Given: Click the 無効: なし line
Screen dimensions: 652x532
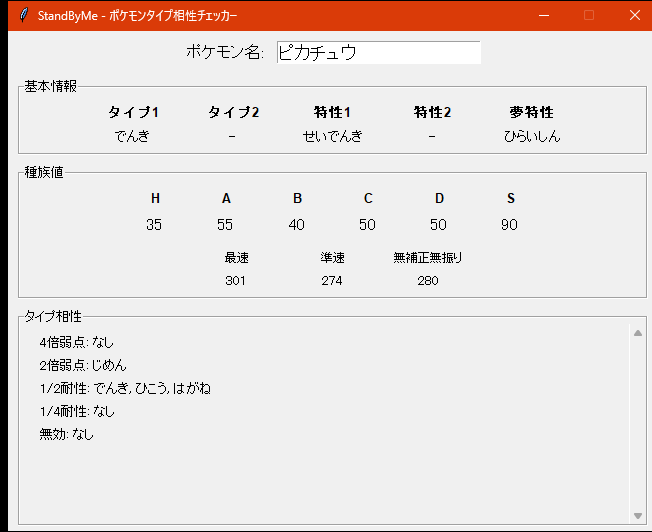Looking at the screenshot, I should click(x=67, y=434).
